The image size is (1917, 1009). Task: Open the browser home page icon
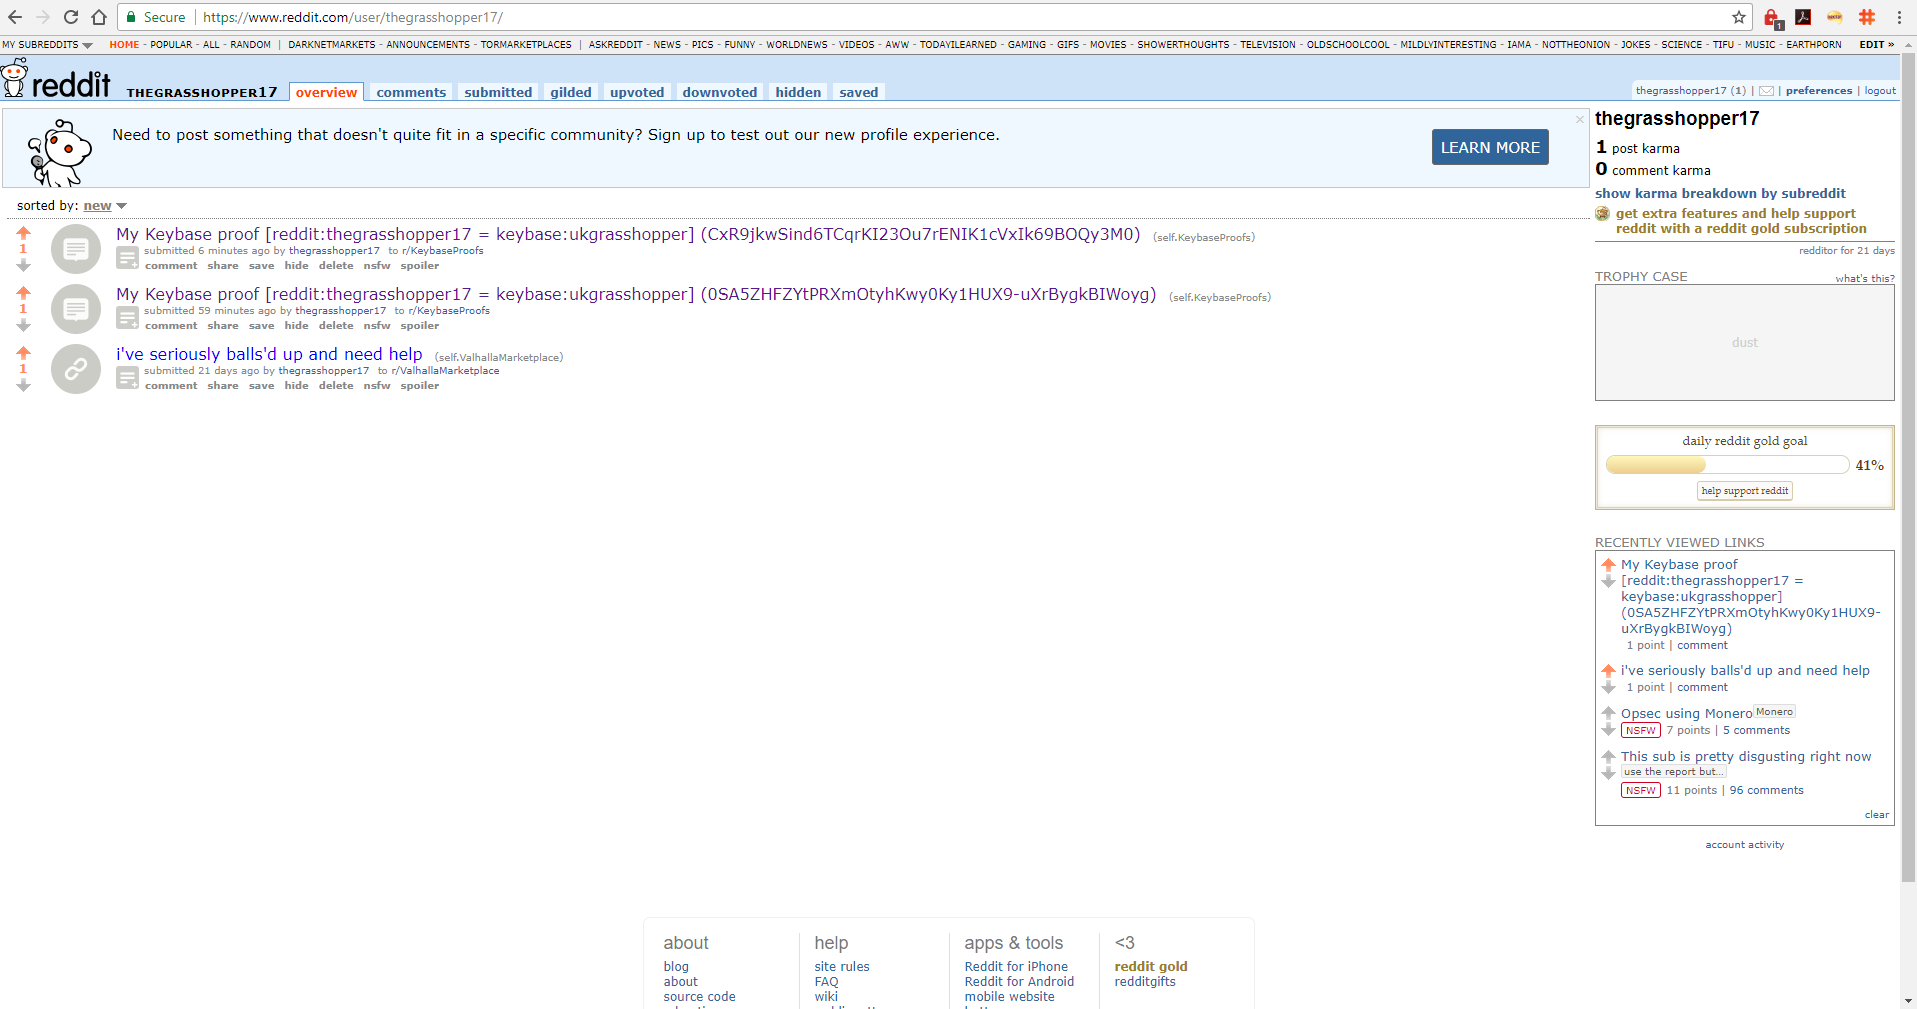(x=98, y=17)
